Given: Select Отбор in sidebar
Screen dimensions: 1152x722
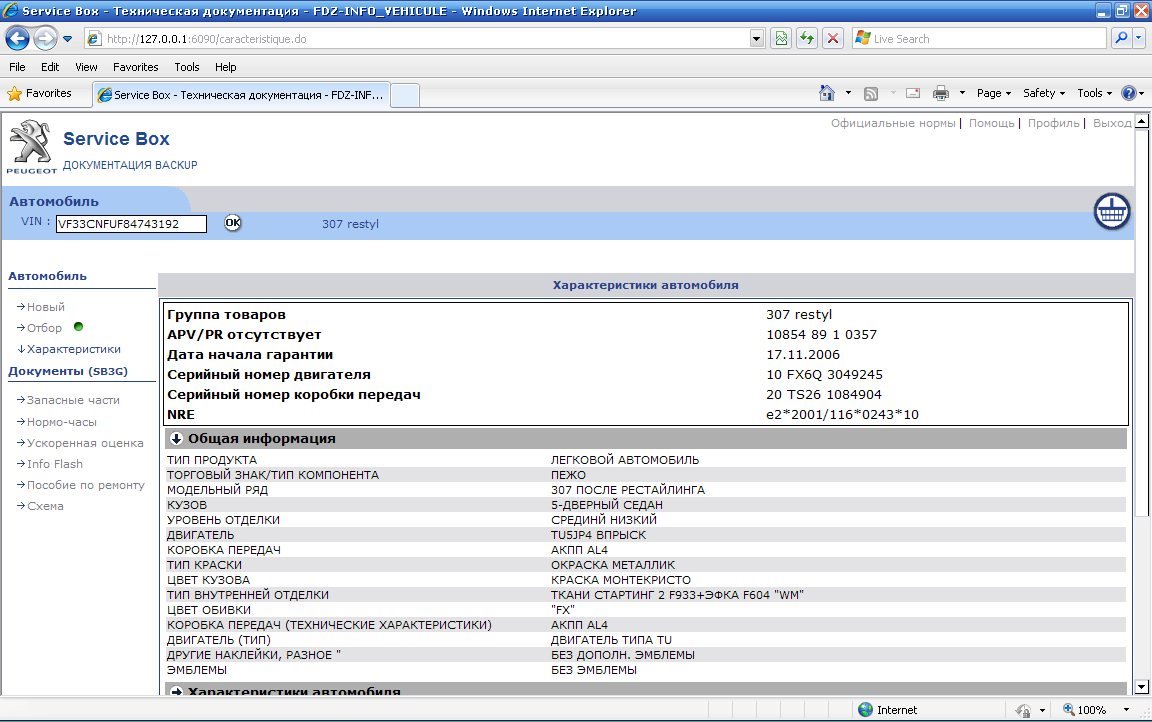Looking at the screenshot, I should point(44,328).
